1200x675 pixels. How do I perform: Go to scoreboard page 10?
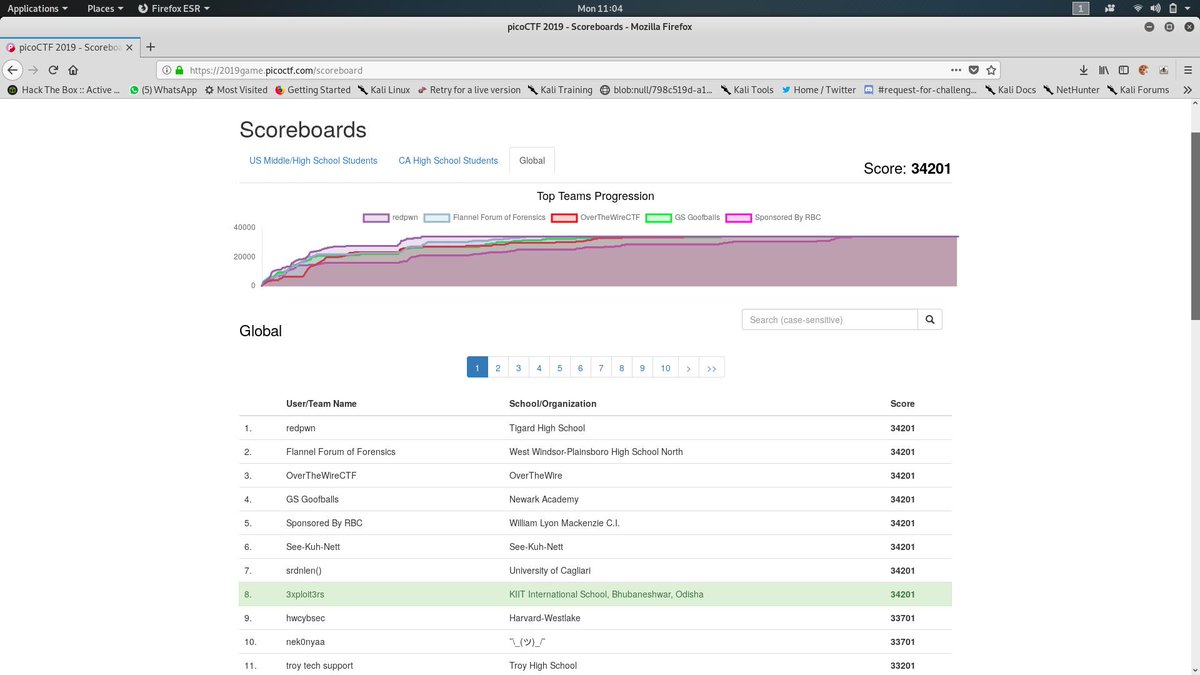pyautogui.click(x=665, y=368)
